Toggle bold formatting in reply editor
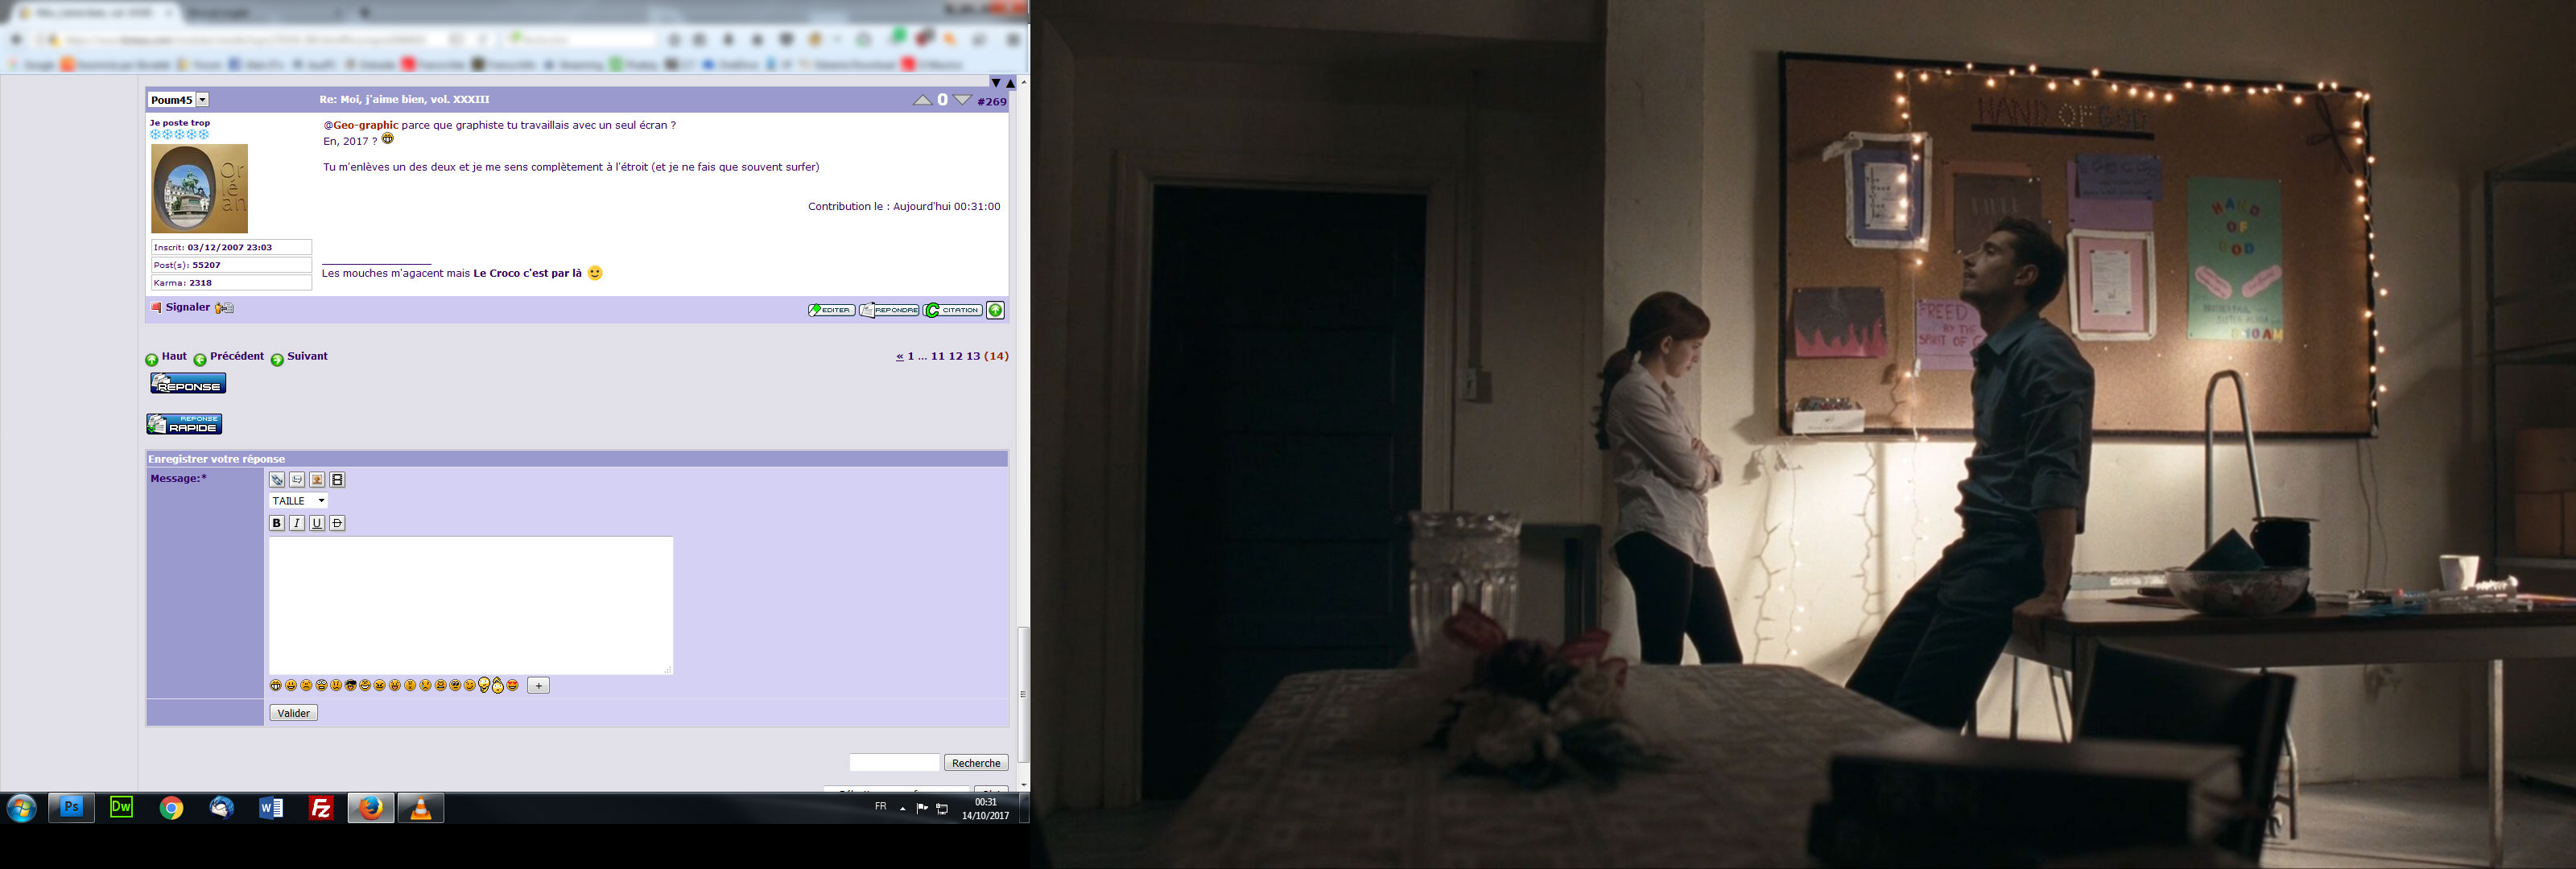 pos(277,523)
